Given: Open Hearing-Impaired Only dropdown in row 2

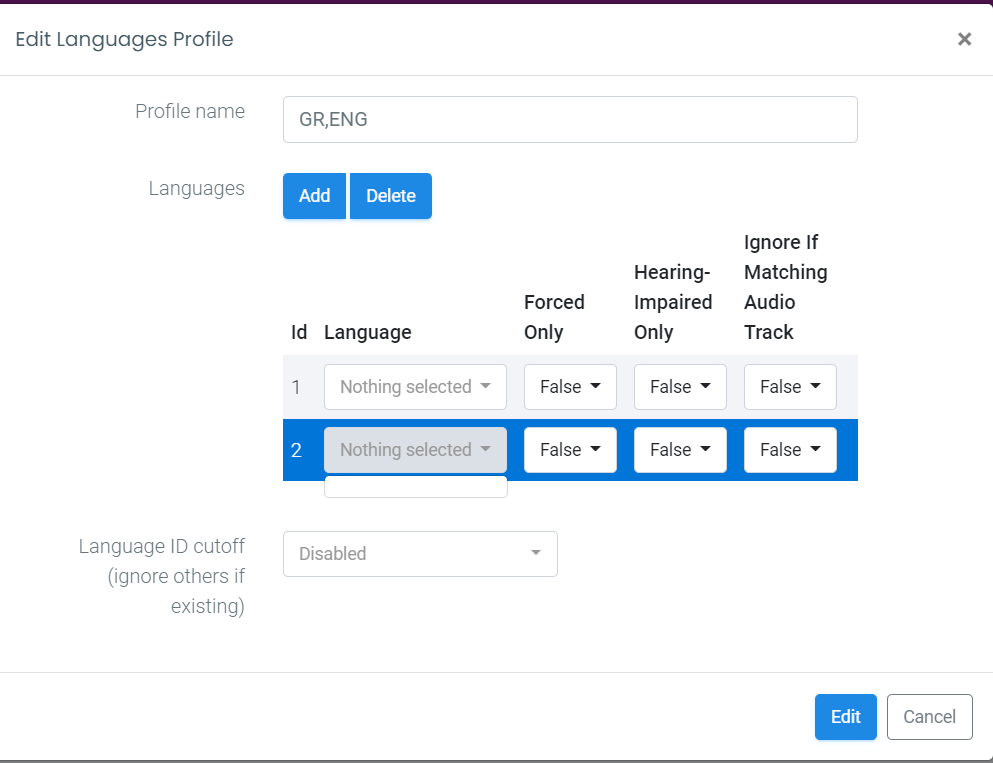Looking at the screenshot, I should (680, 450).
